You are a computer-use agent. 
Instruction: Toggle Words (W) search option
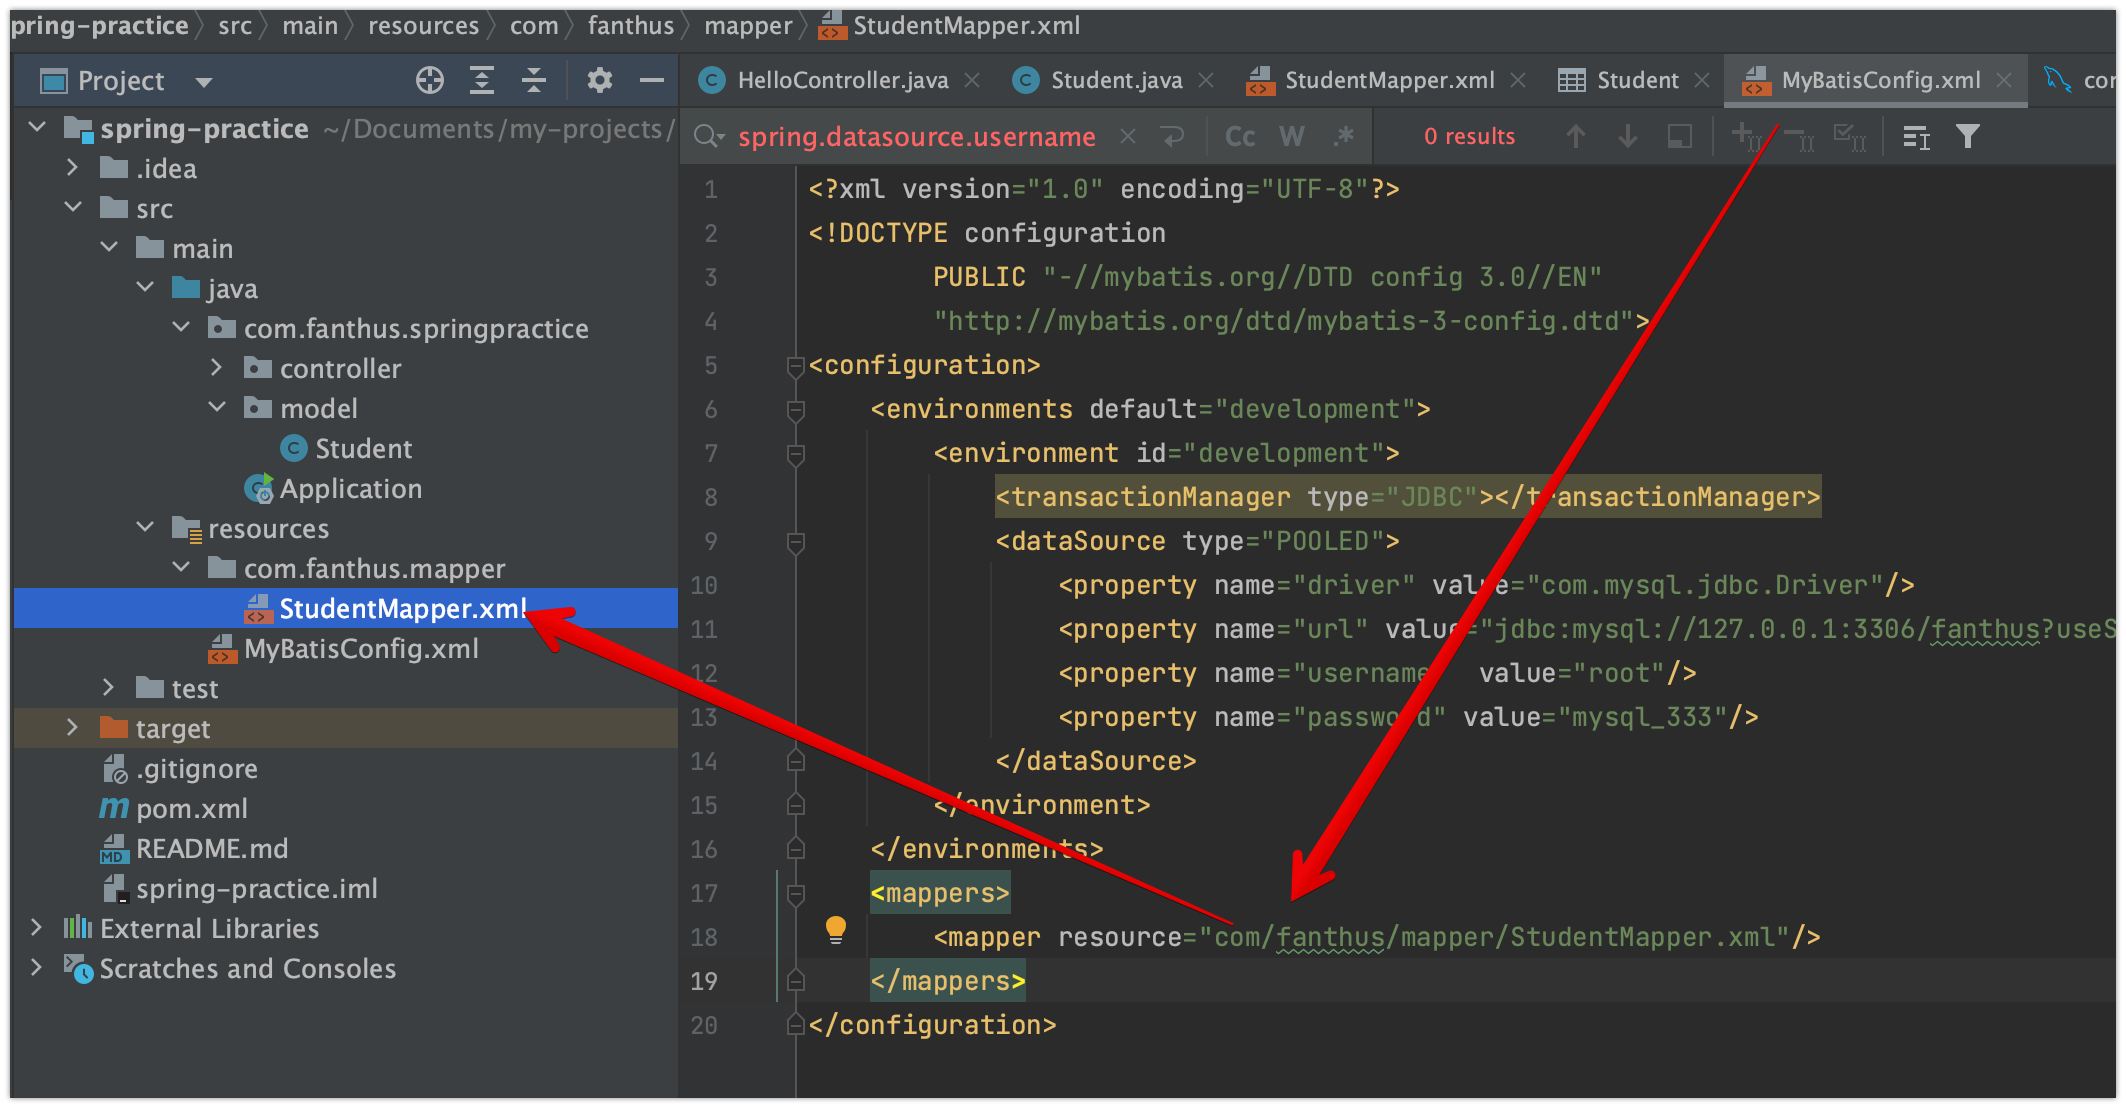pyautogui.click(x=1292, y=137)
